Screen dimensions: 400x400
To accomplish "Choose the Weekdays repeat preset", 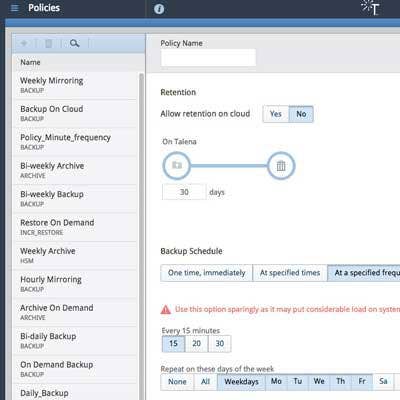I will click(x=241, y=382).
